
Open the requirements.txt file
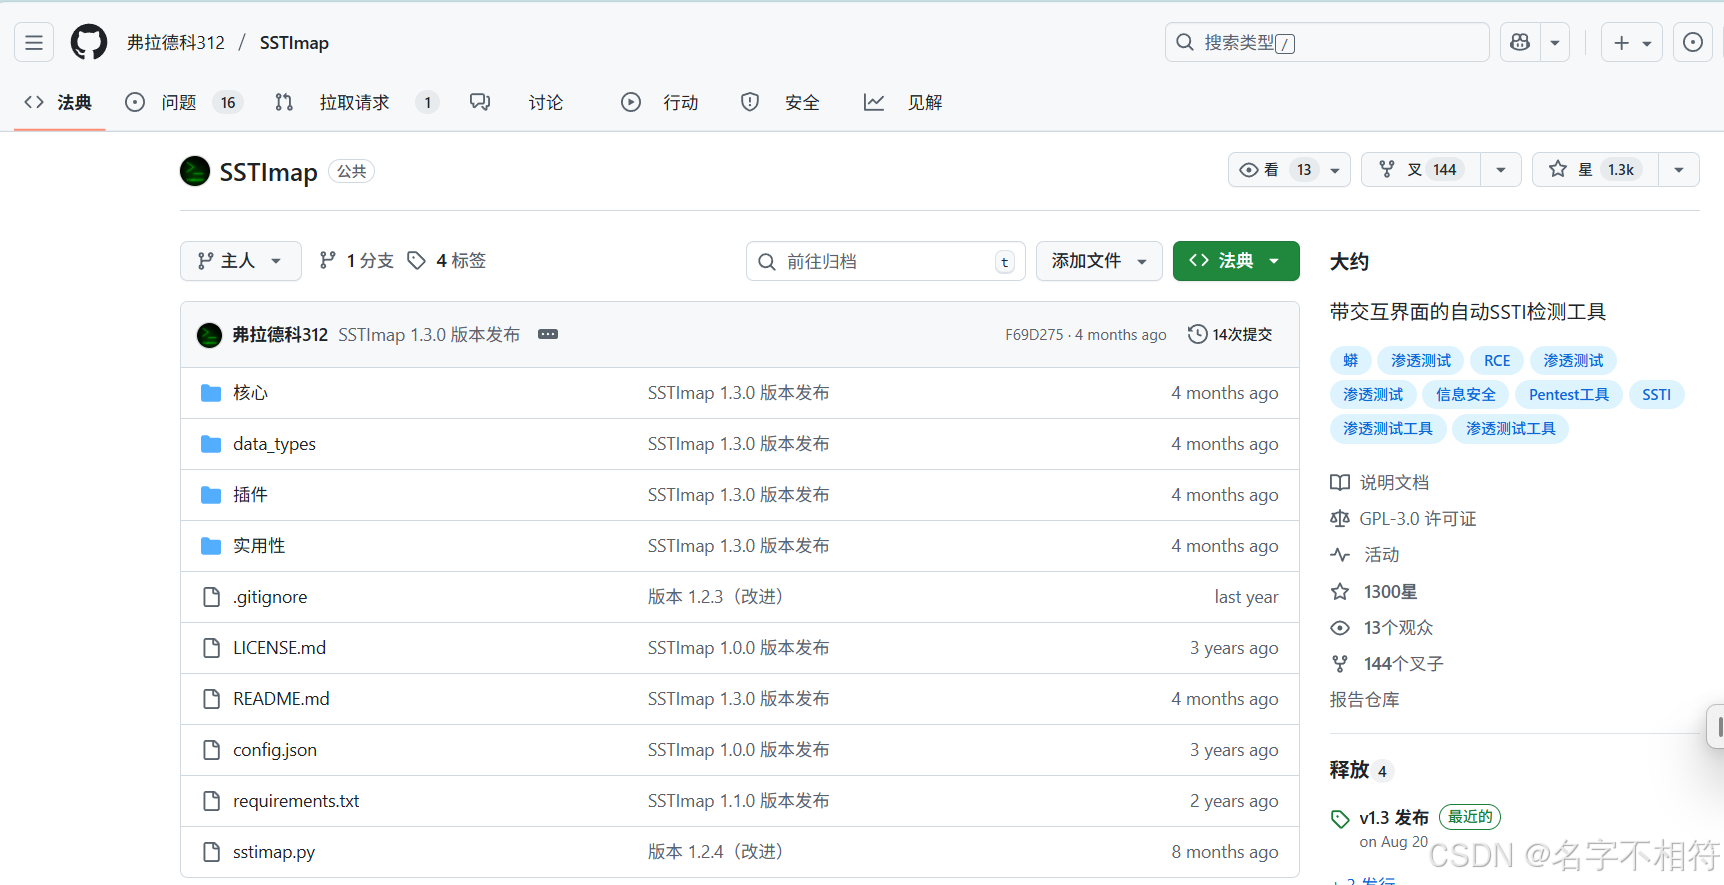(296, 801)
